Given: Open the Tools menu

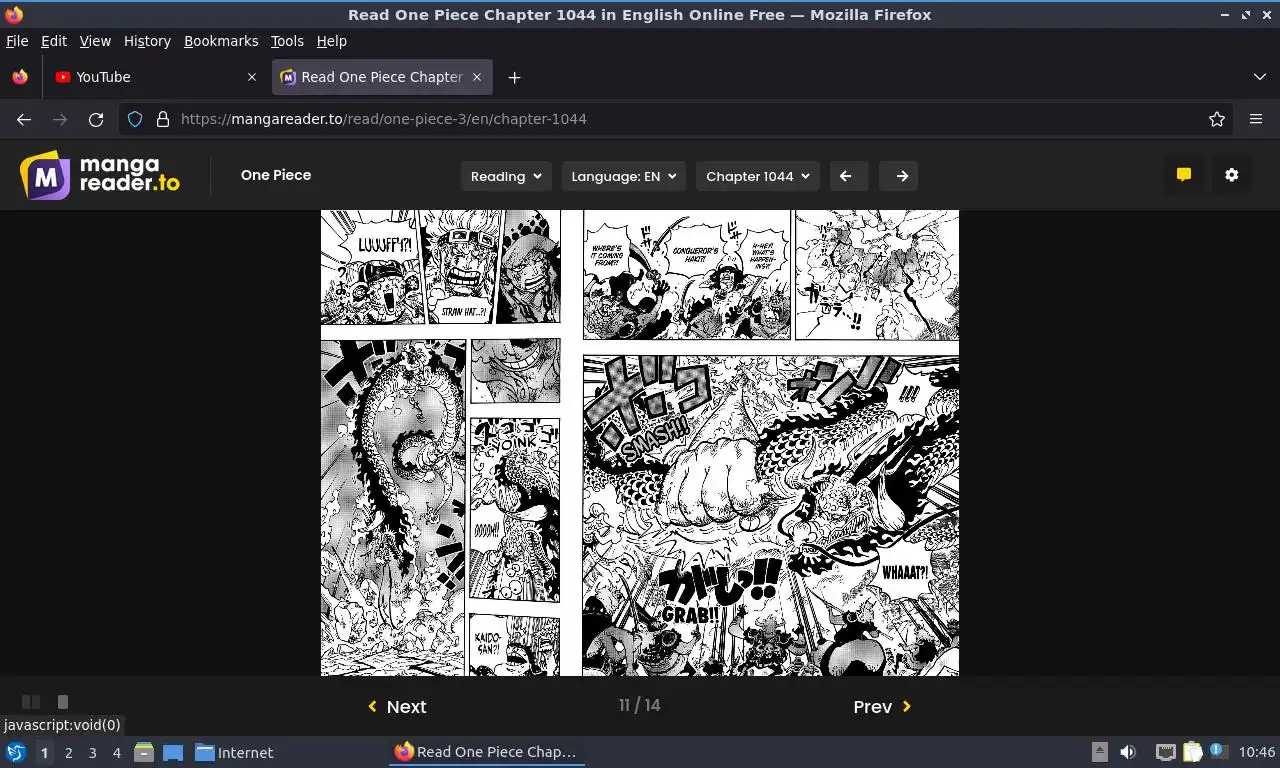Looking at the screenshot, I should click(x=287, y=41).
